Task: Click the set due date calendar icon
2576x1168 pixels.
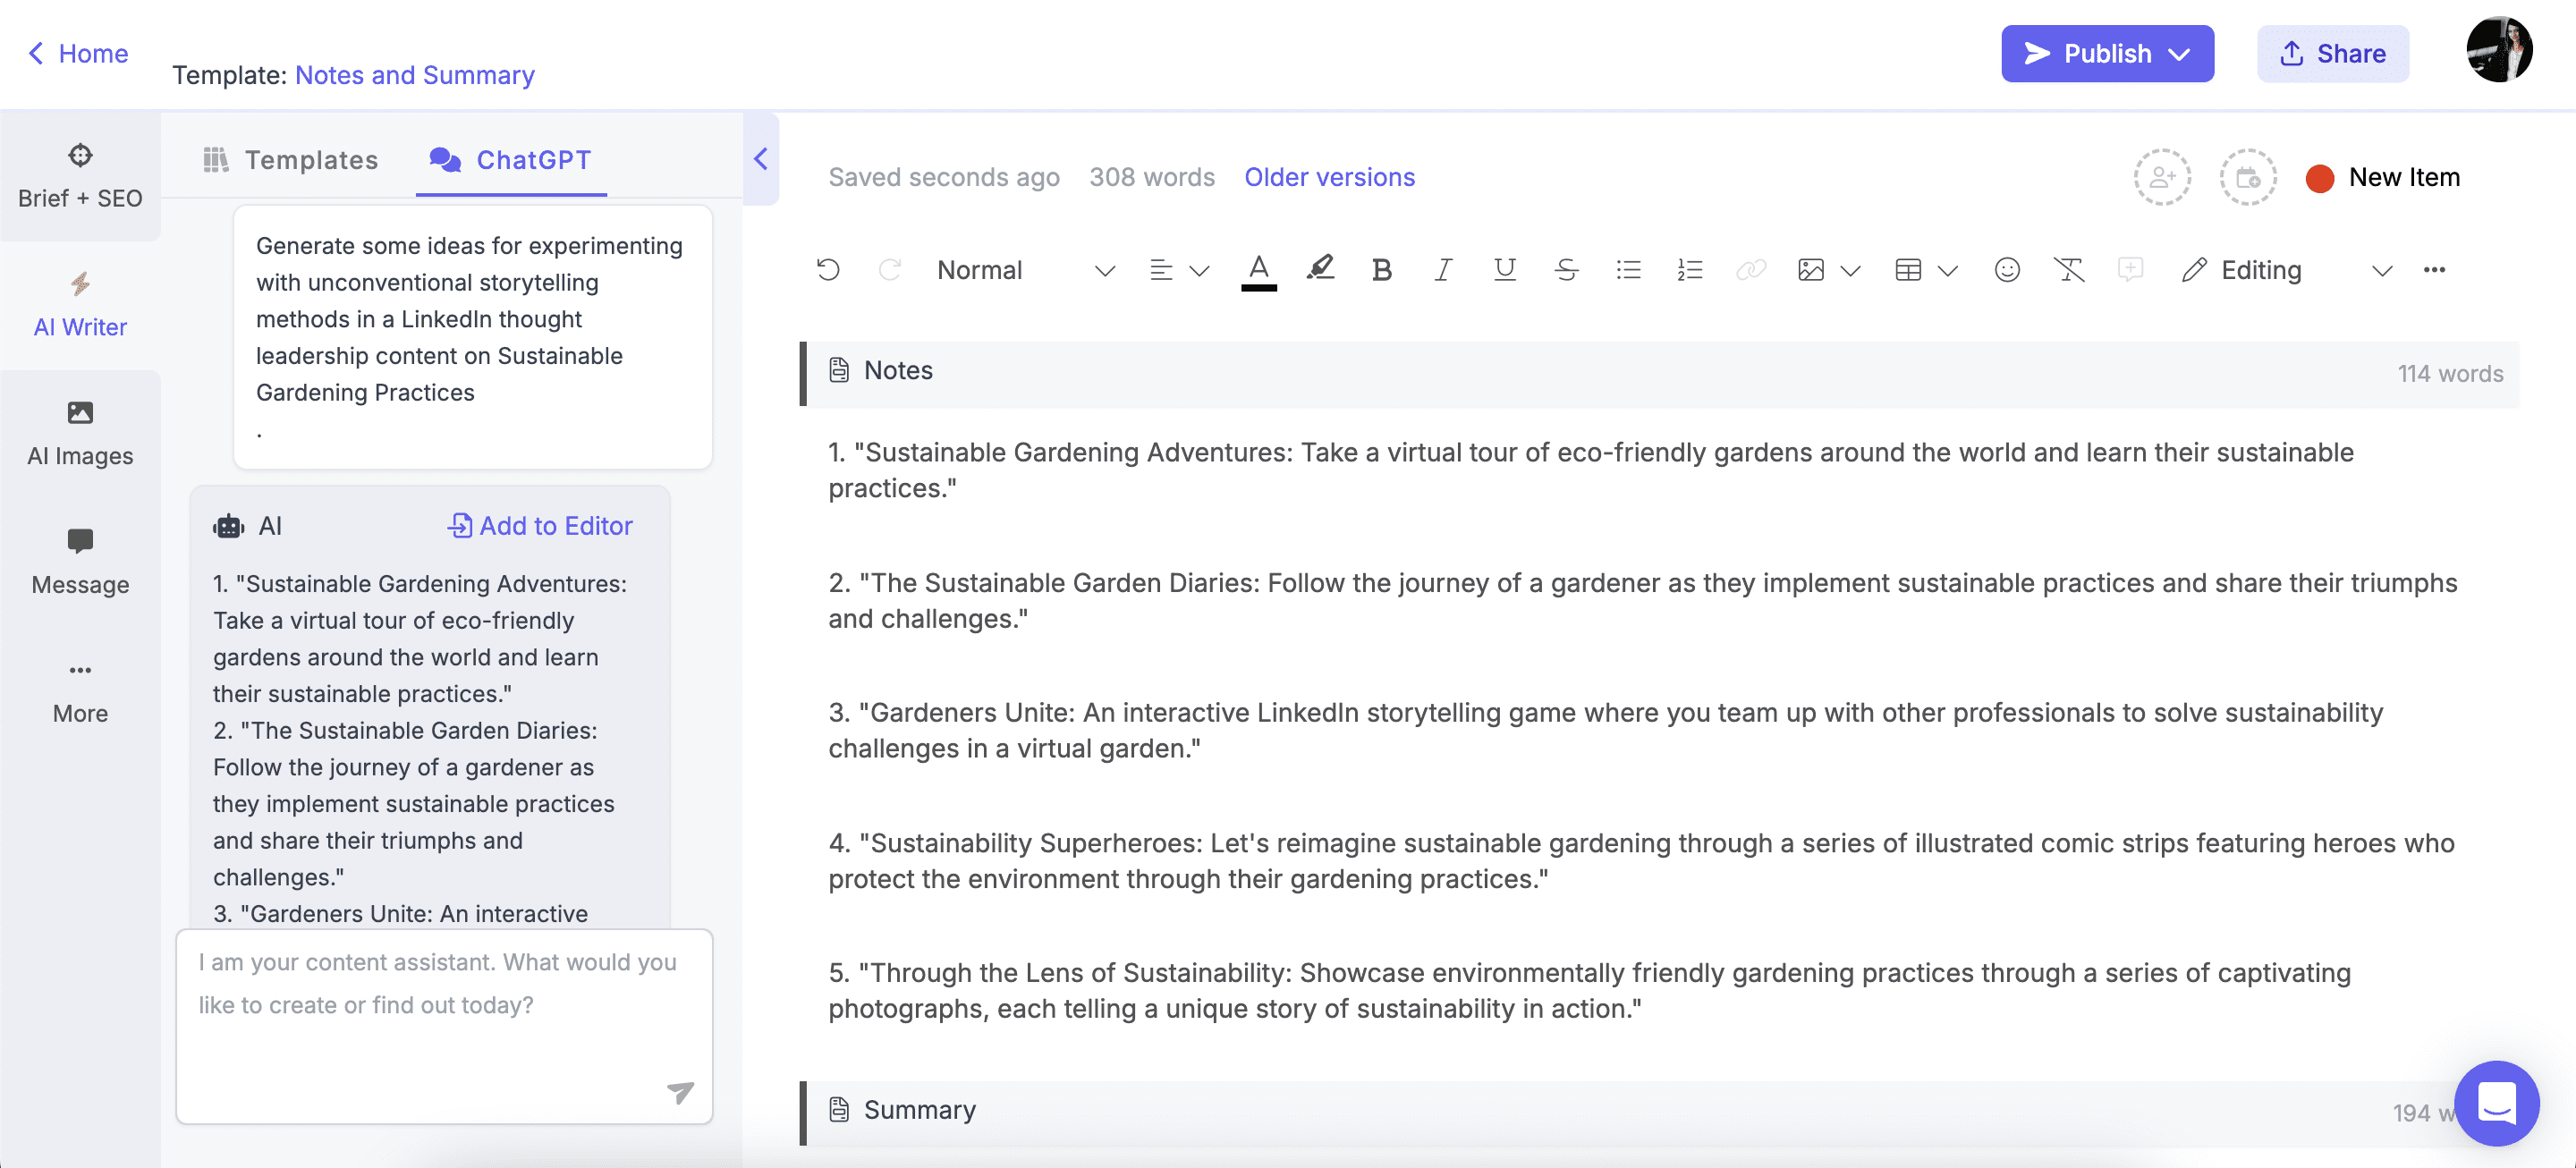Action: (x=2247, y=177)
